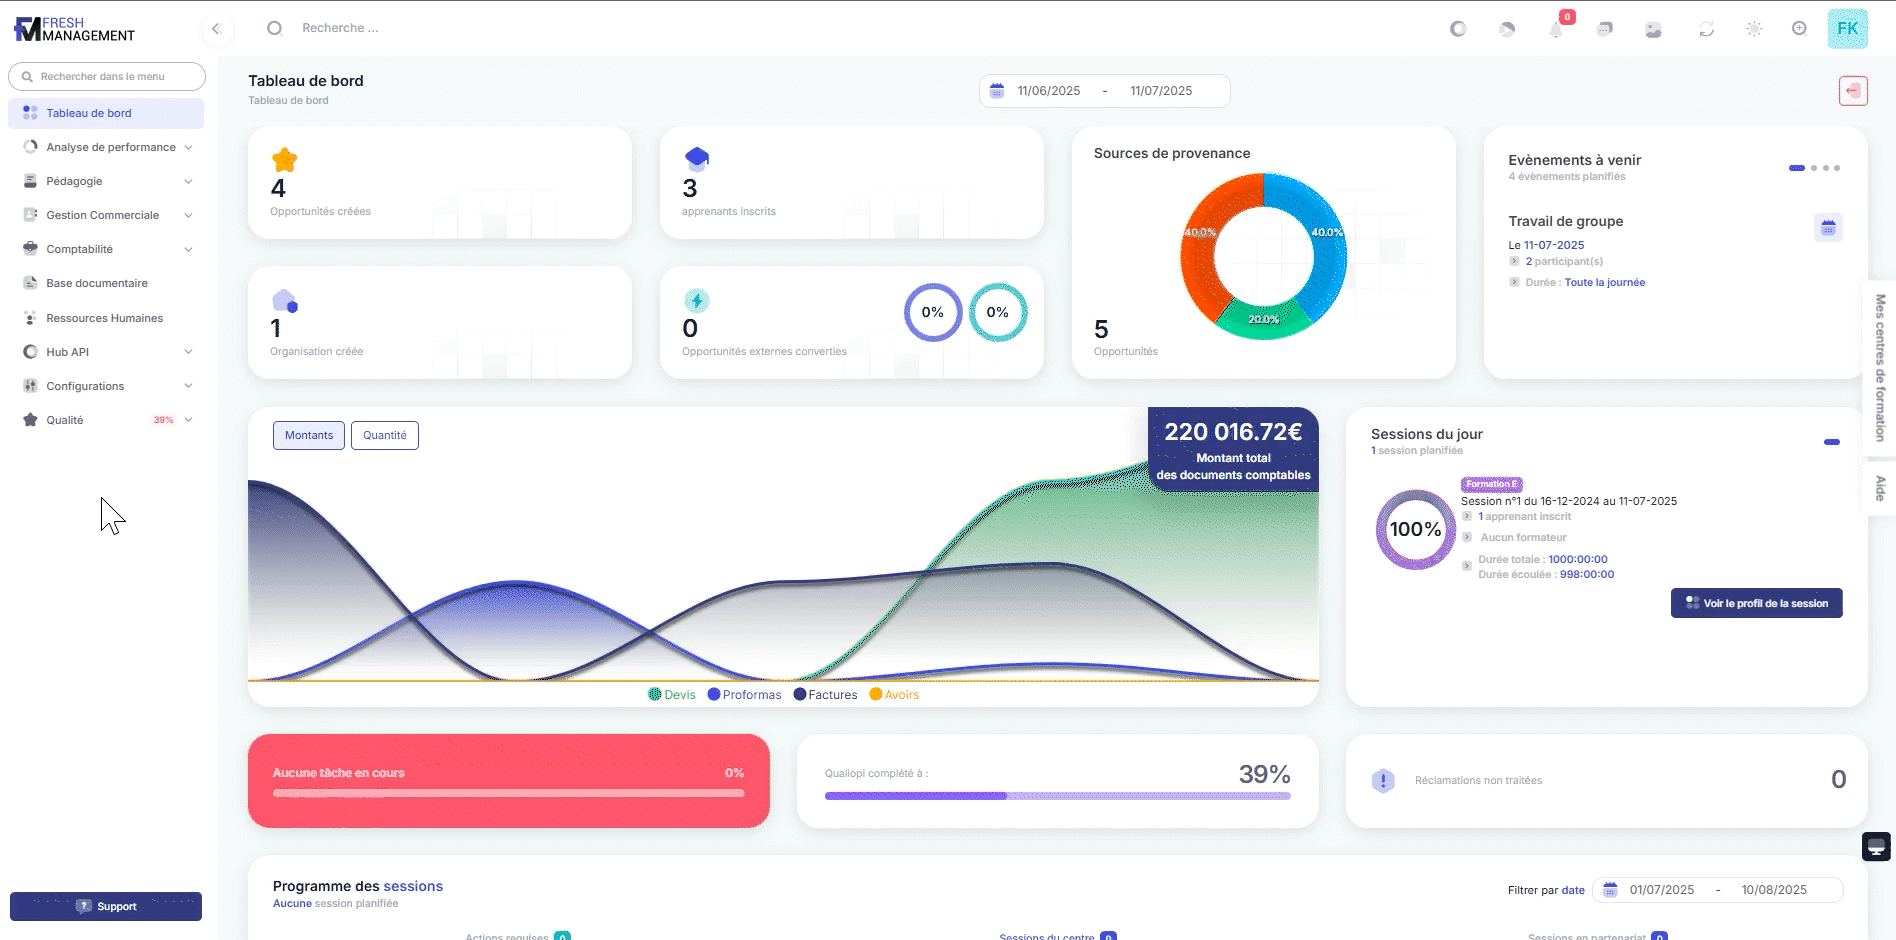Expand the Comptabilité sidebar section
Viewport: 1896px width, 940px height.
point(107,249)
